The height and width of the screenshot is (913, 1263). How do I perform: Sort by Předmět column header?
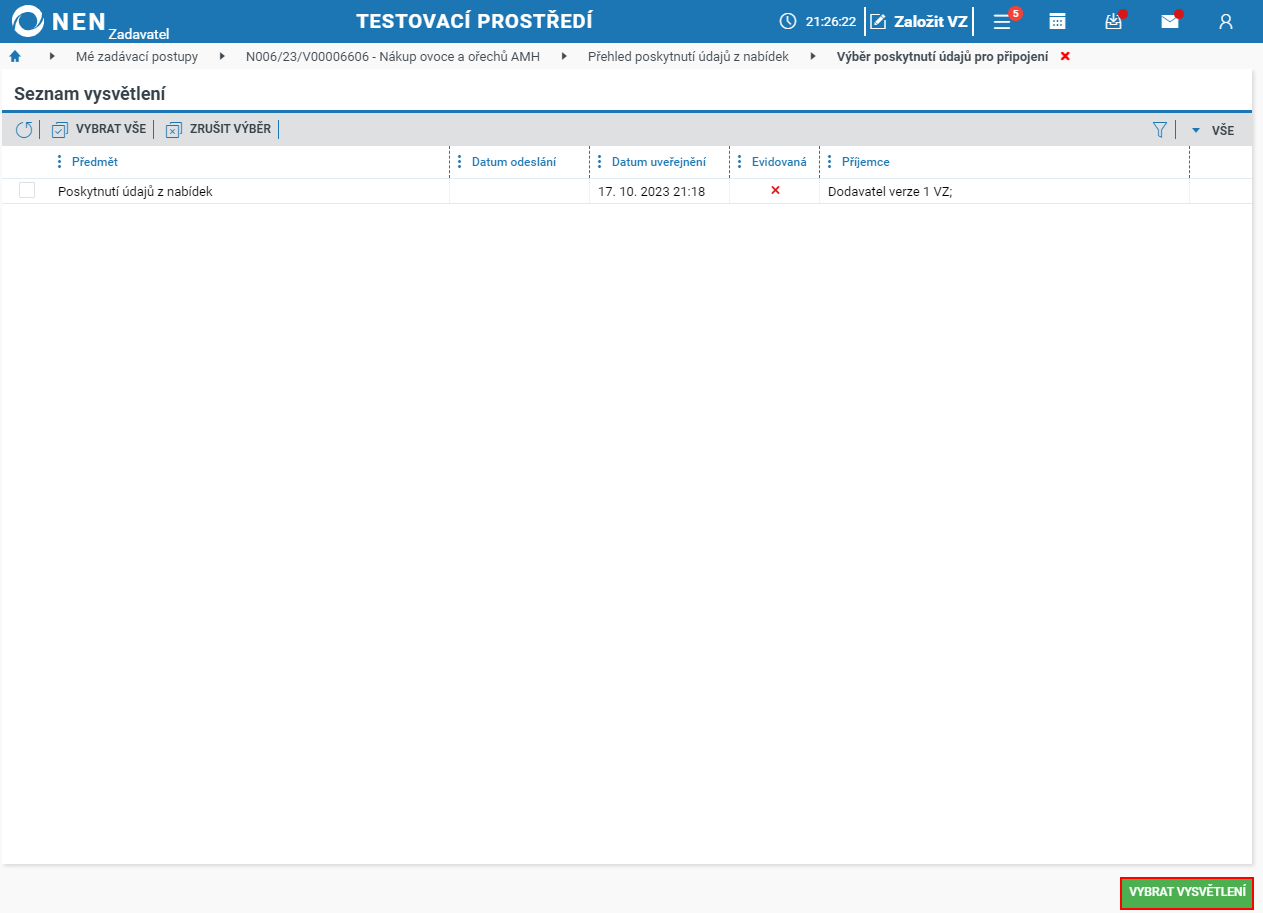click(95, 162)
